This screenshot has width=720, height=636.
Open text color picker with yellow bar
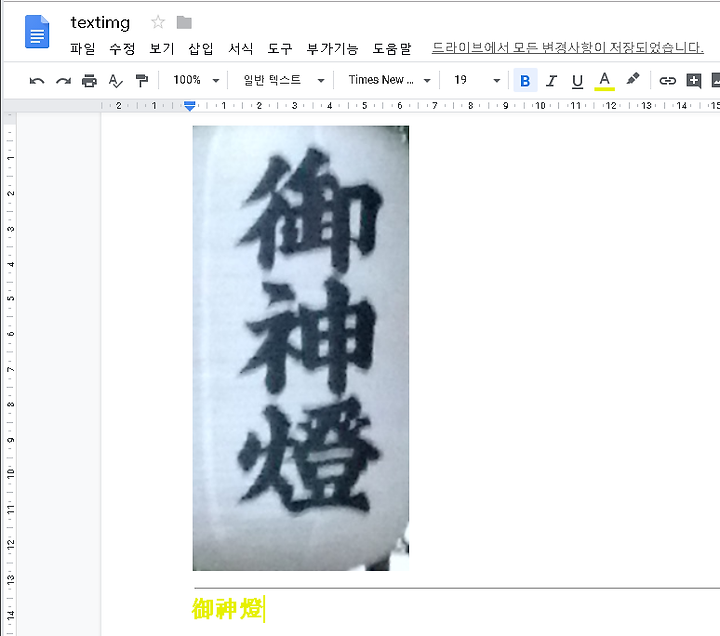pos(604,81)
